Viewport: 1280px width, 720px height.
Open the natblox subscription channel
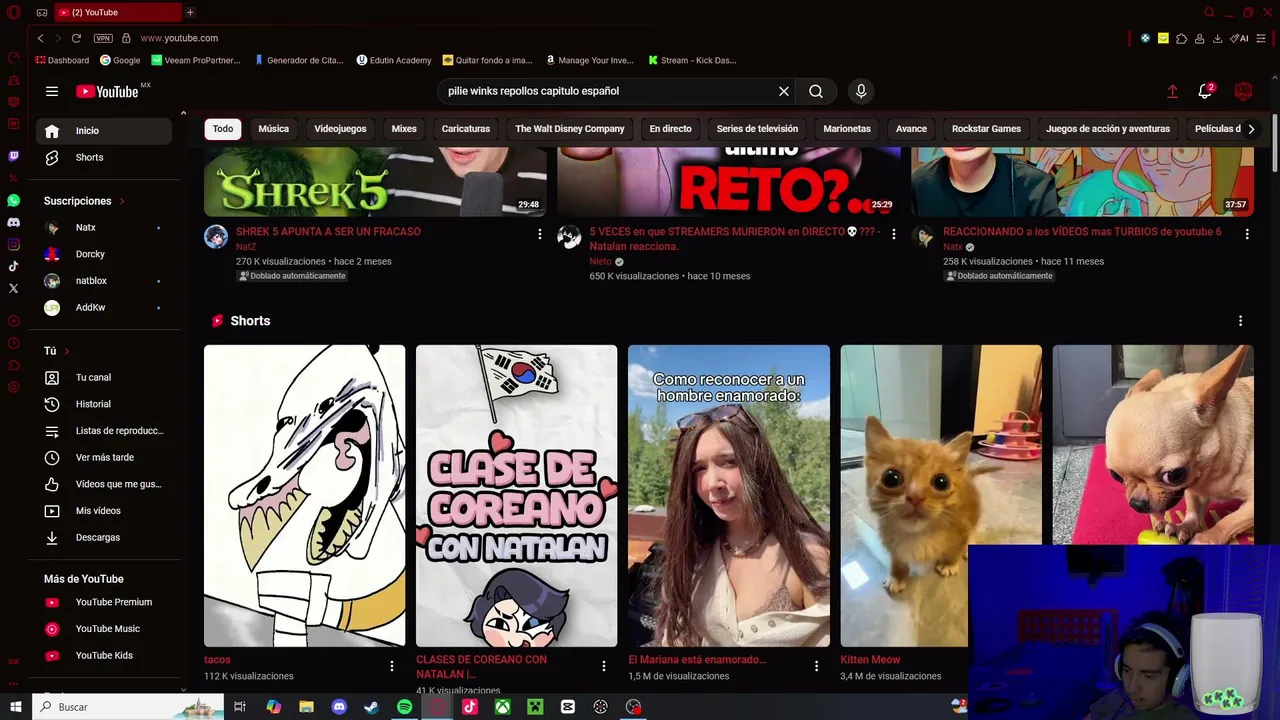coord(104,281)
